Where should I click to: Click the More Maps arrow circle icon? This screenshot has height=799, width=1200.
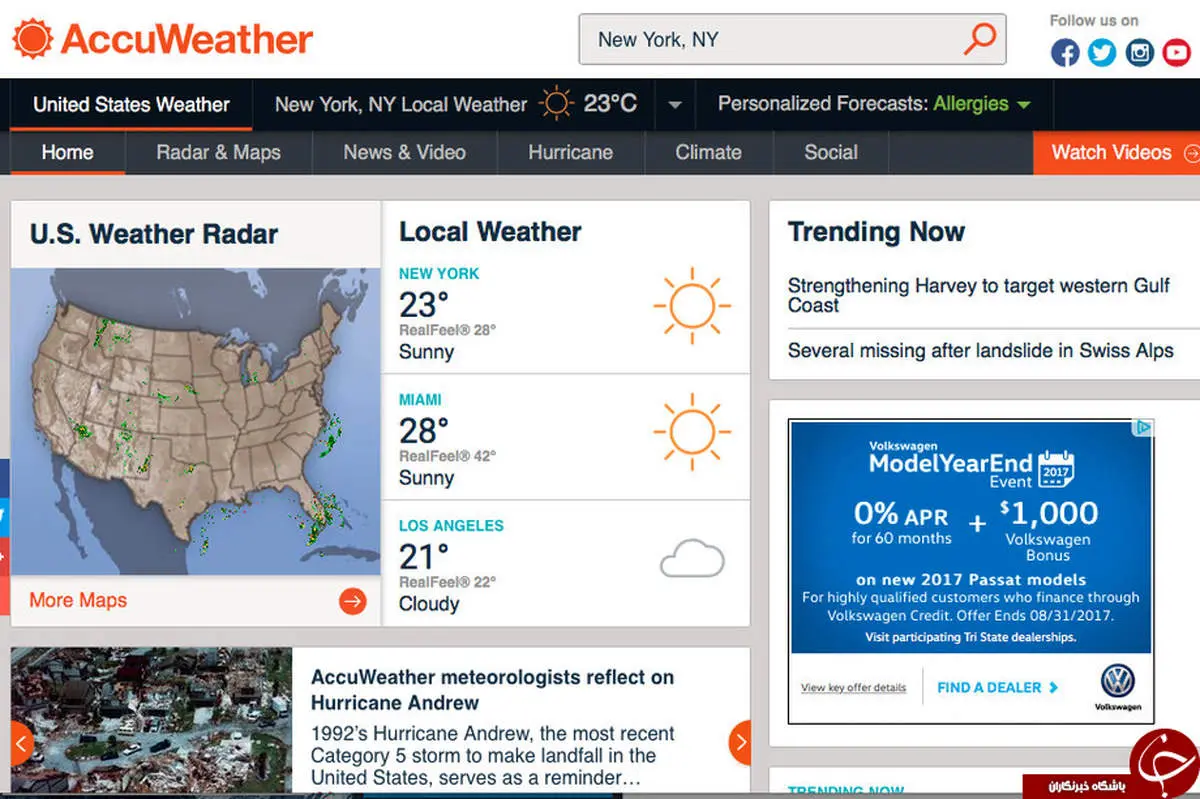[x=352, y=601]
